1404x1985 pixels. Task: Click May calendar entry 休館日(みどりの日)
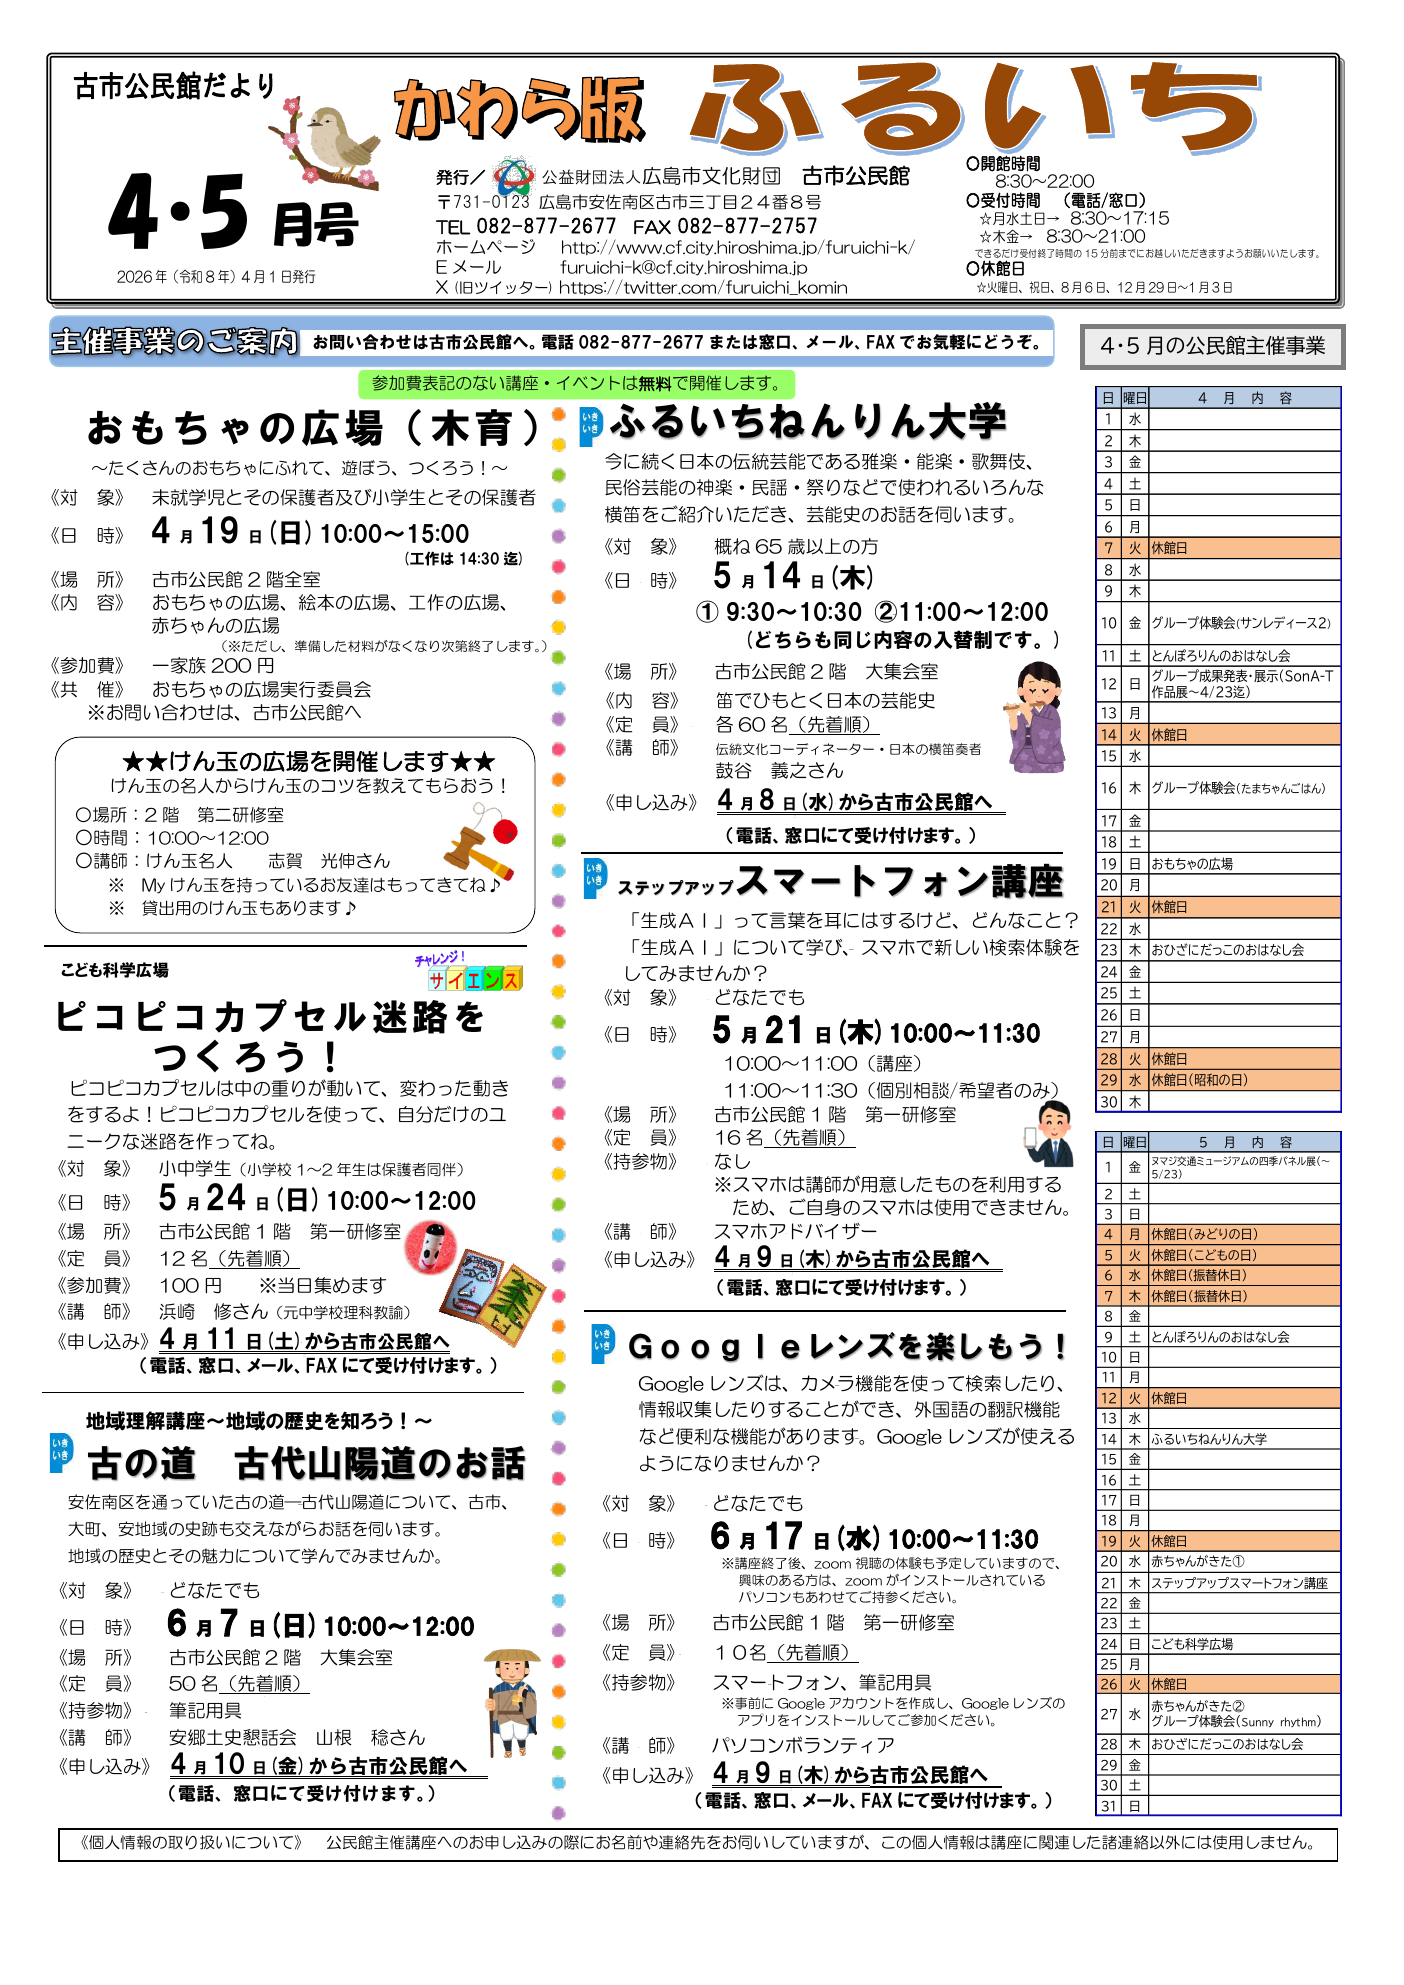tap(1243, 1234)
